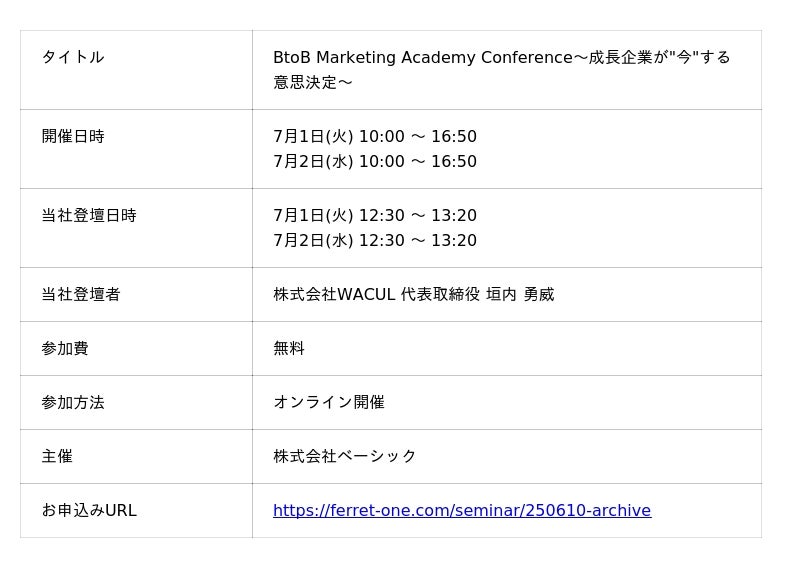Viewport: 800px width, 568px height.
Task: Click the 株式会社WACUL 代表取締役 垣内 勇威 text
Action: [x=413, y=295]
